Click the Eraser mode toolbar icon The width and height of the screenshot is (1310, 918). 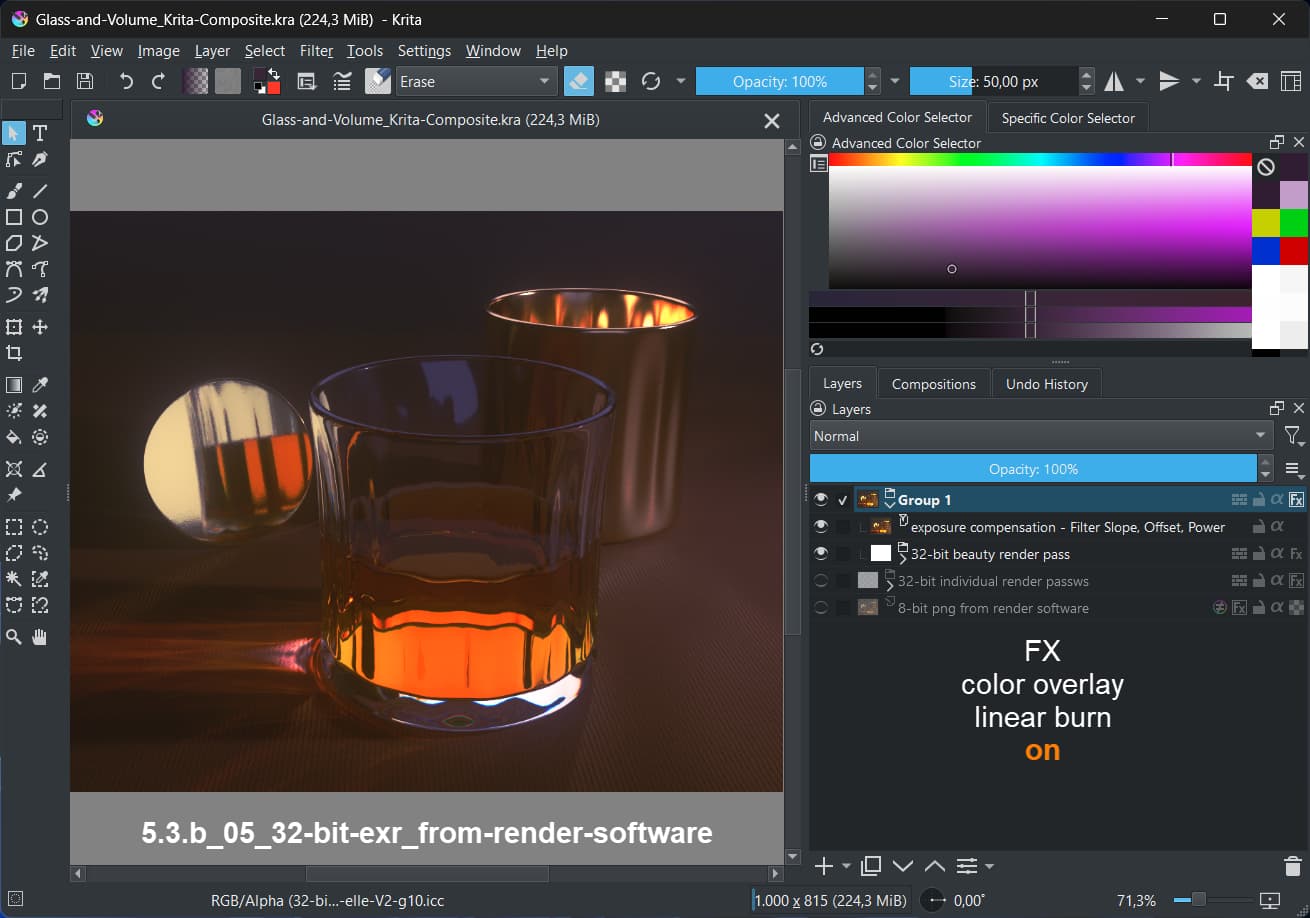[578, 81]
